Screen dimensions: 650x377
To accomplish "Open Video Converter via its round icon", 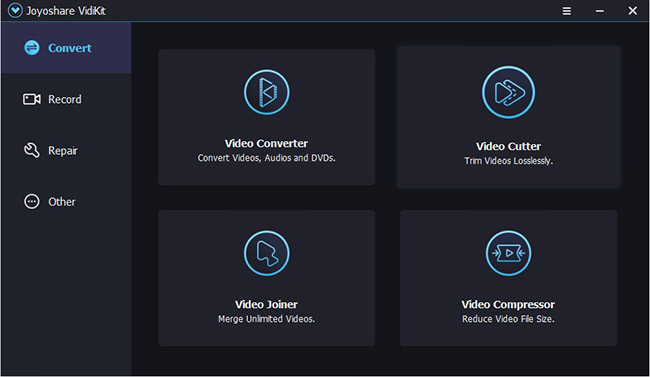I will pos(267,92).
